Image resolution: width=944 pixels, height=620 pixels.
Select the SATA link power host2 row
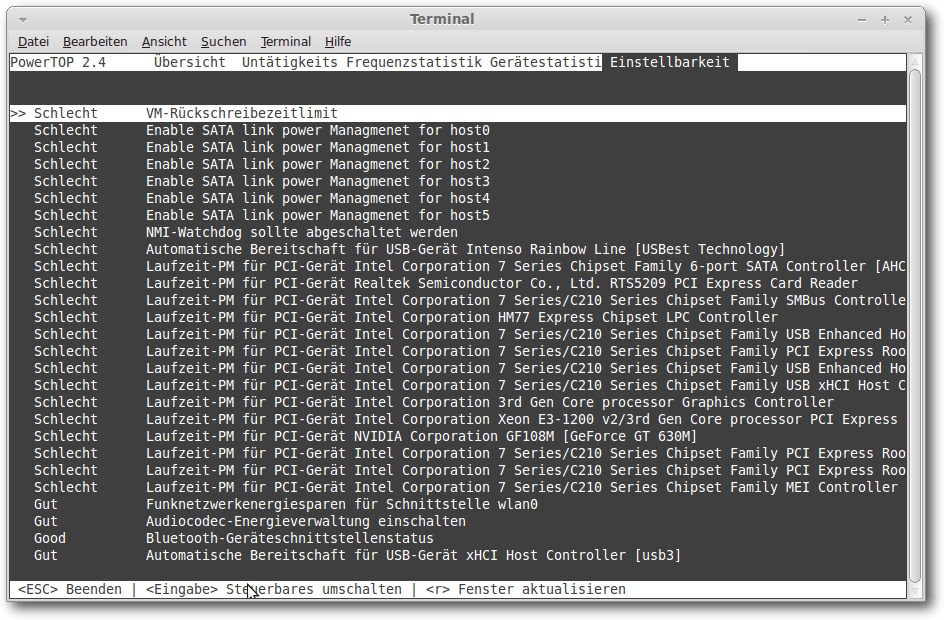coord(458,164)
